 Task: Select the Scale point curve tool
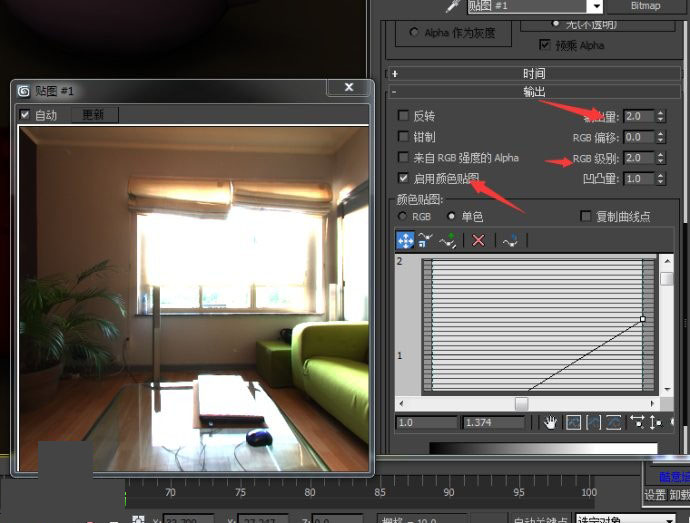click(426, 240)
